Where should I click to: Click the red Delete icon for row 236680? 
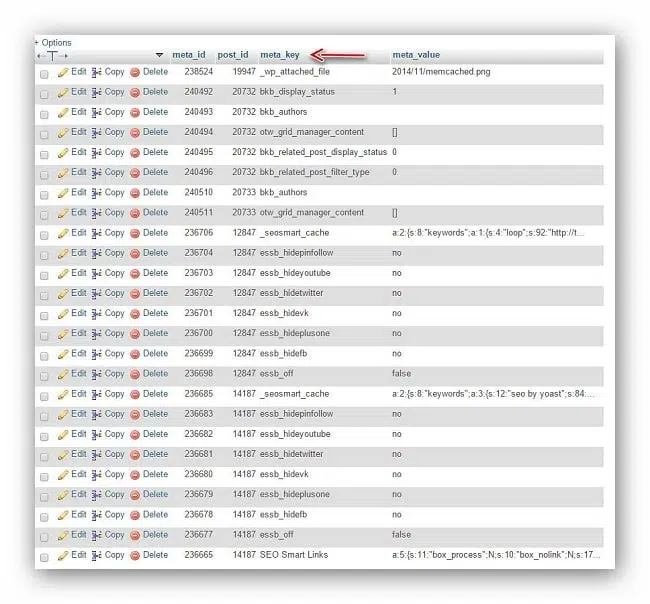[135, 475]
